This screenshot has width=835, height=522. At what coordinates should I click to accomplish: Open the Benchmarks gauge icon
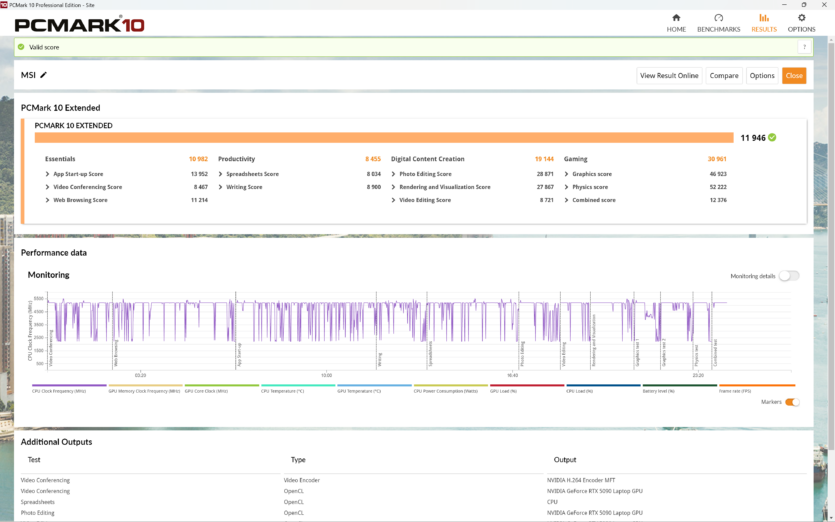click(718, 18)
